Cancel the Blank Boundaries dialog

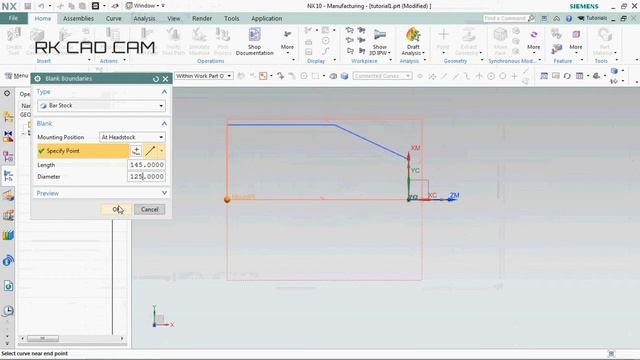(x=149, y=209)
